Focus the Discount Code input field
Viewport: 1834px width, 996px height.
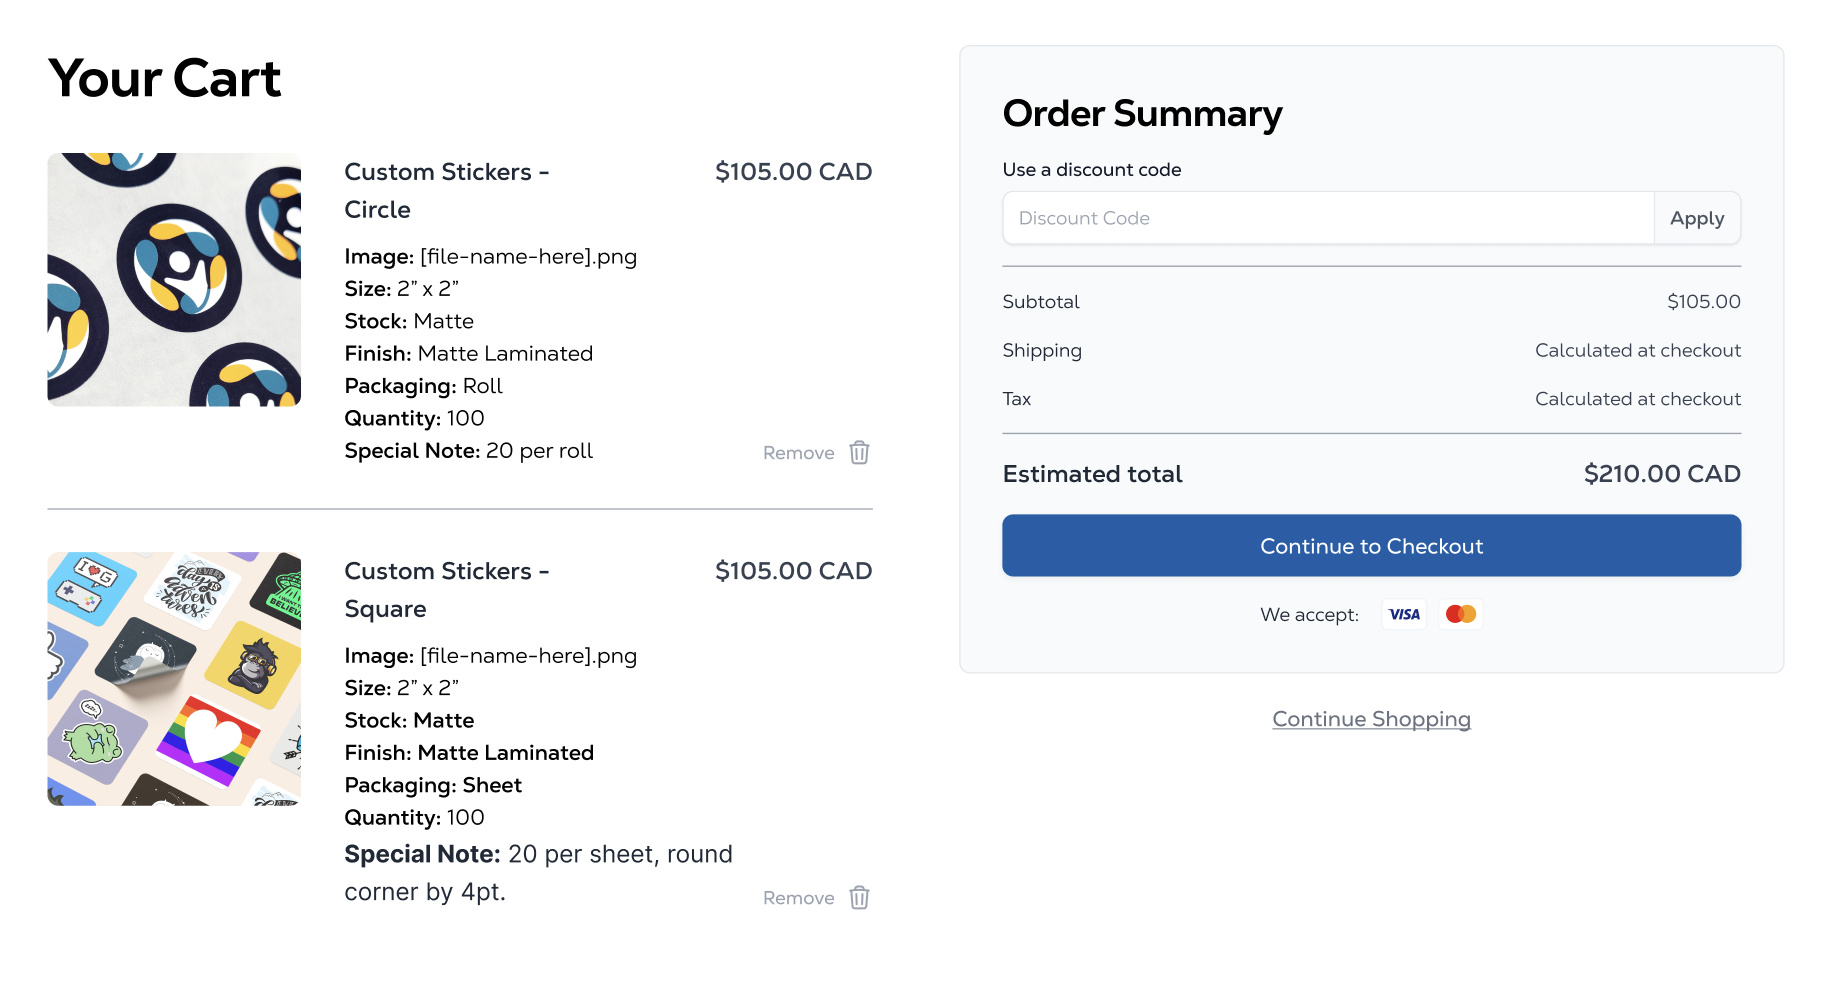tap(1327, 218)
